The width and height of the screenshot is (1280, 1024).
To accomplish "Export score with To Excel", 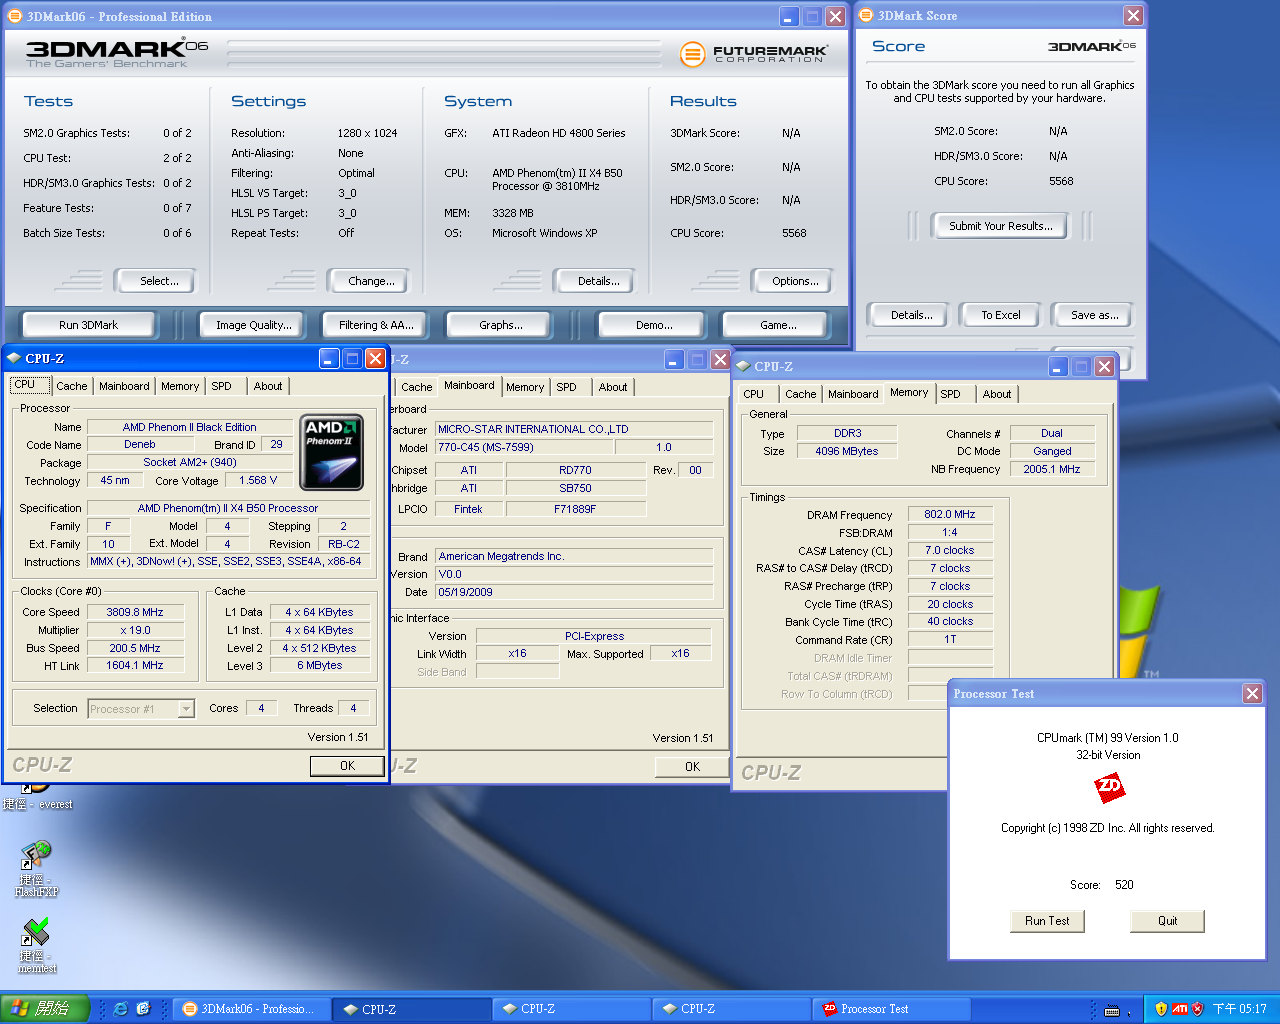I will coord(1000,315).
